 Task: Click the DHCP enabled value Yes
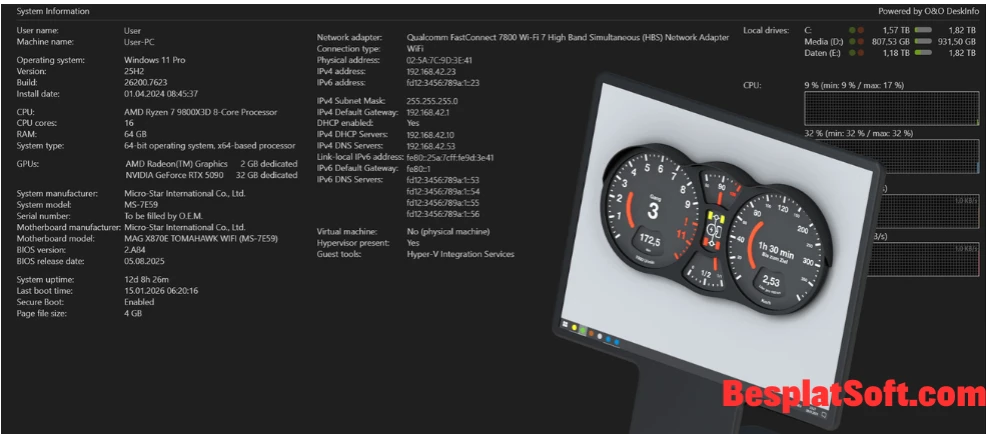click(x=413, y=123)
